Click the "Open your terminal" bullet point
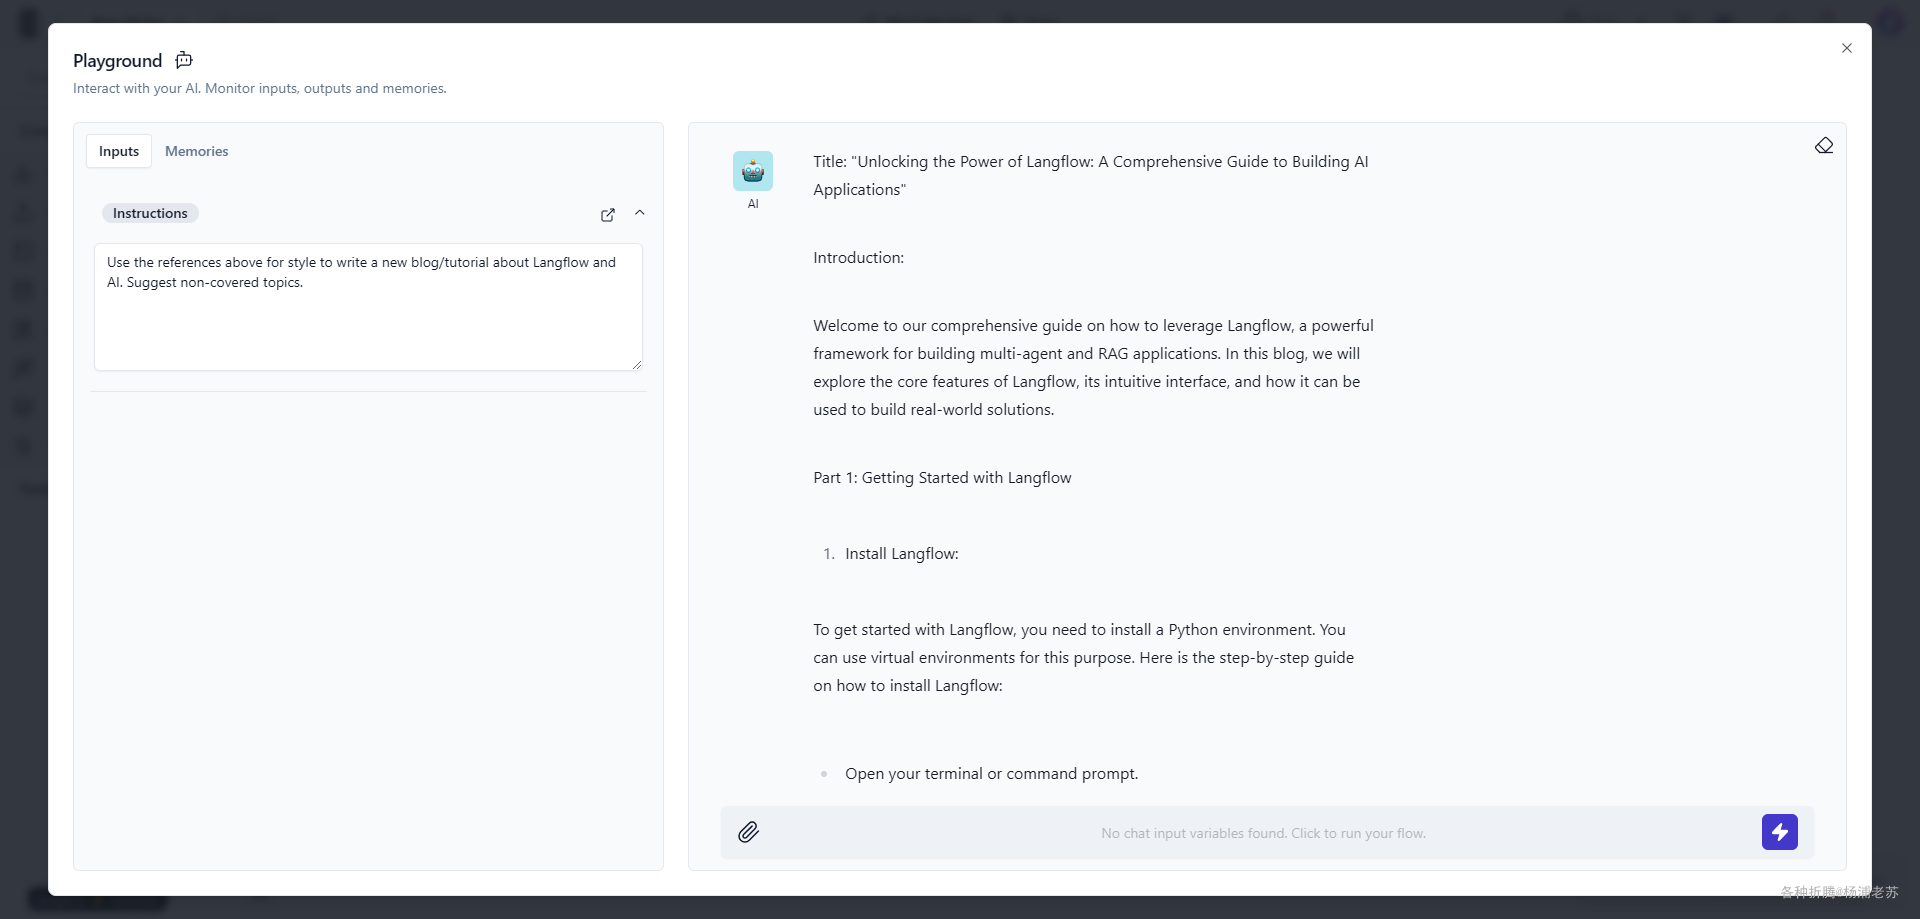Image resolution: width=1920 pixels, height=919 pixels. (x=991, y=774)
